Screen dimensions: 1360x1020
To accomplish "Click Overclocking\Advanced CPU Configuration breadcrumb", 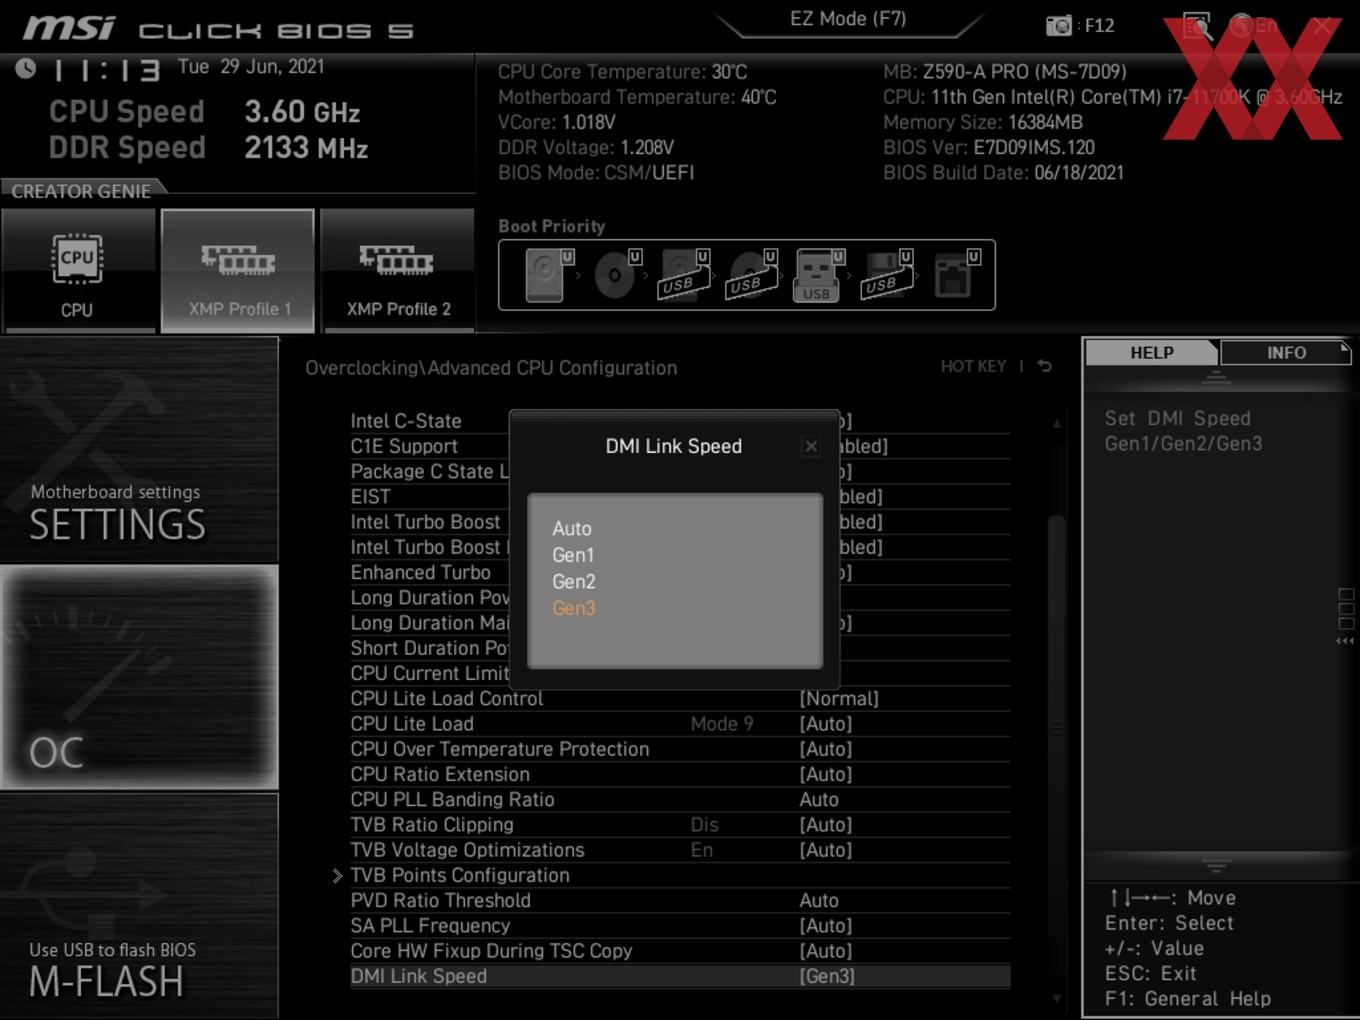I will [x=491, y=368].
